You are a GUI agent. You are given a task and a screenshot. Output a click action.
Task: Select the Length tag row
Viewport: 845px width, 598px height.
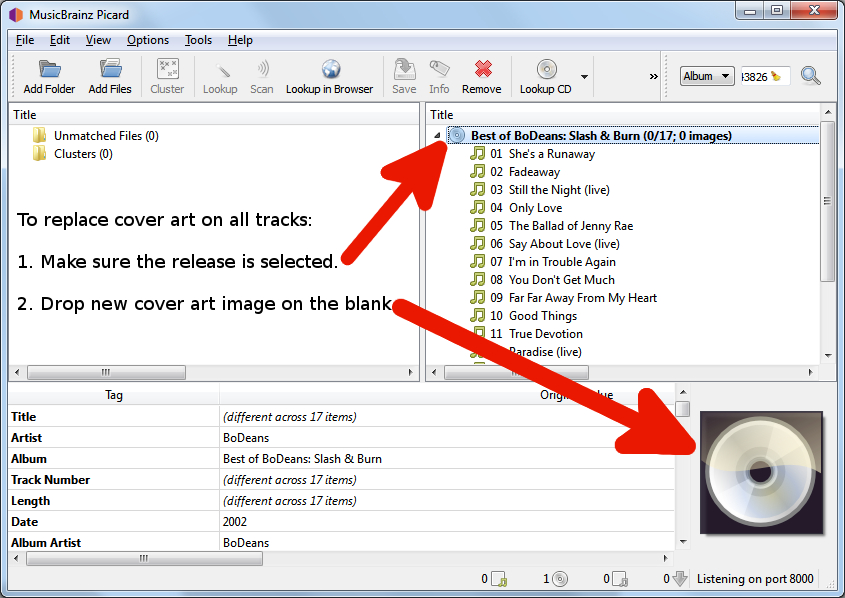click(x=342, y=500)
